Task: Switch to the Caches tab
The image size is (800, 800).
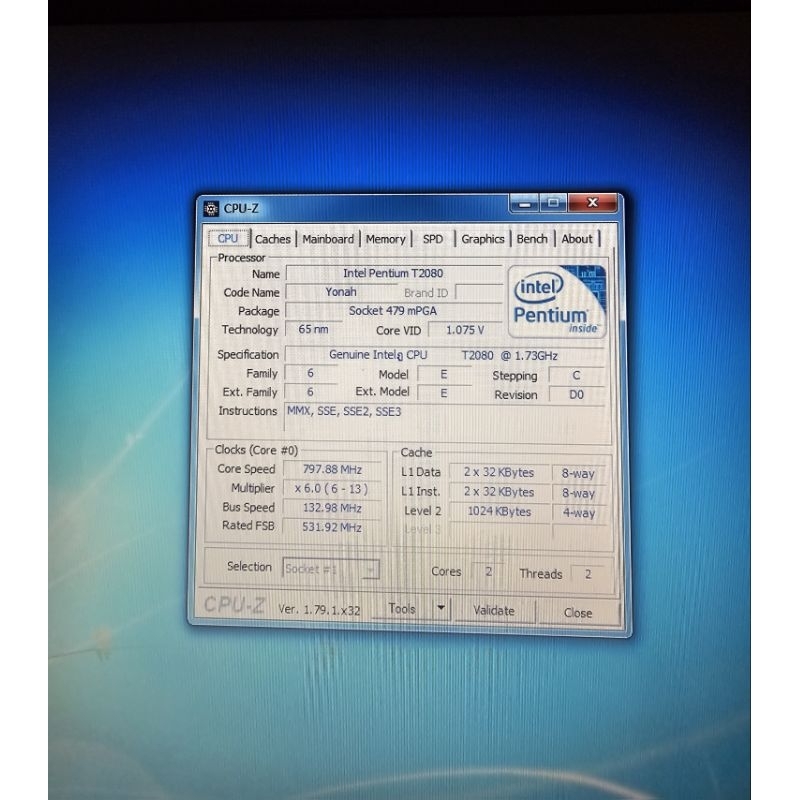Action: coord(272,239)
